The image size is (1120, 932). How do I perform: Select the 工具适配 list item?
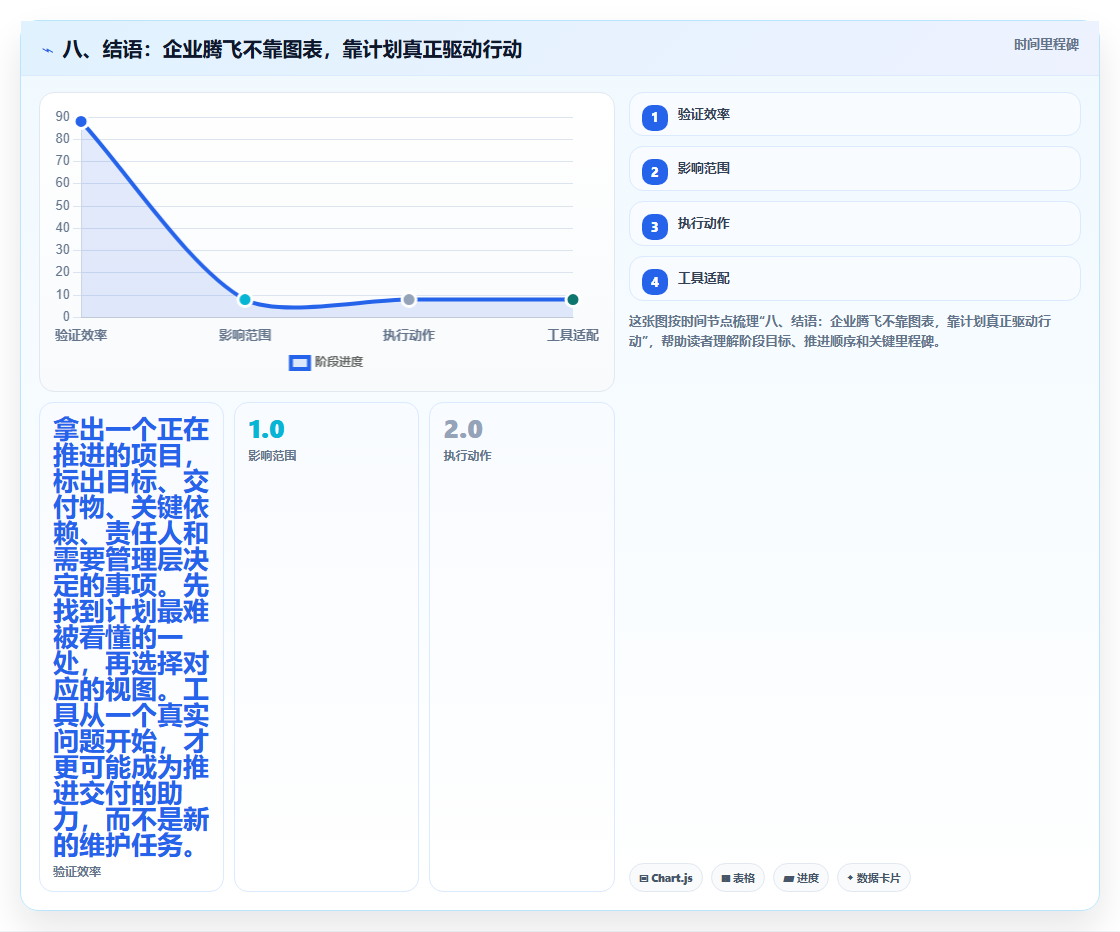[854, 279]
